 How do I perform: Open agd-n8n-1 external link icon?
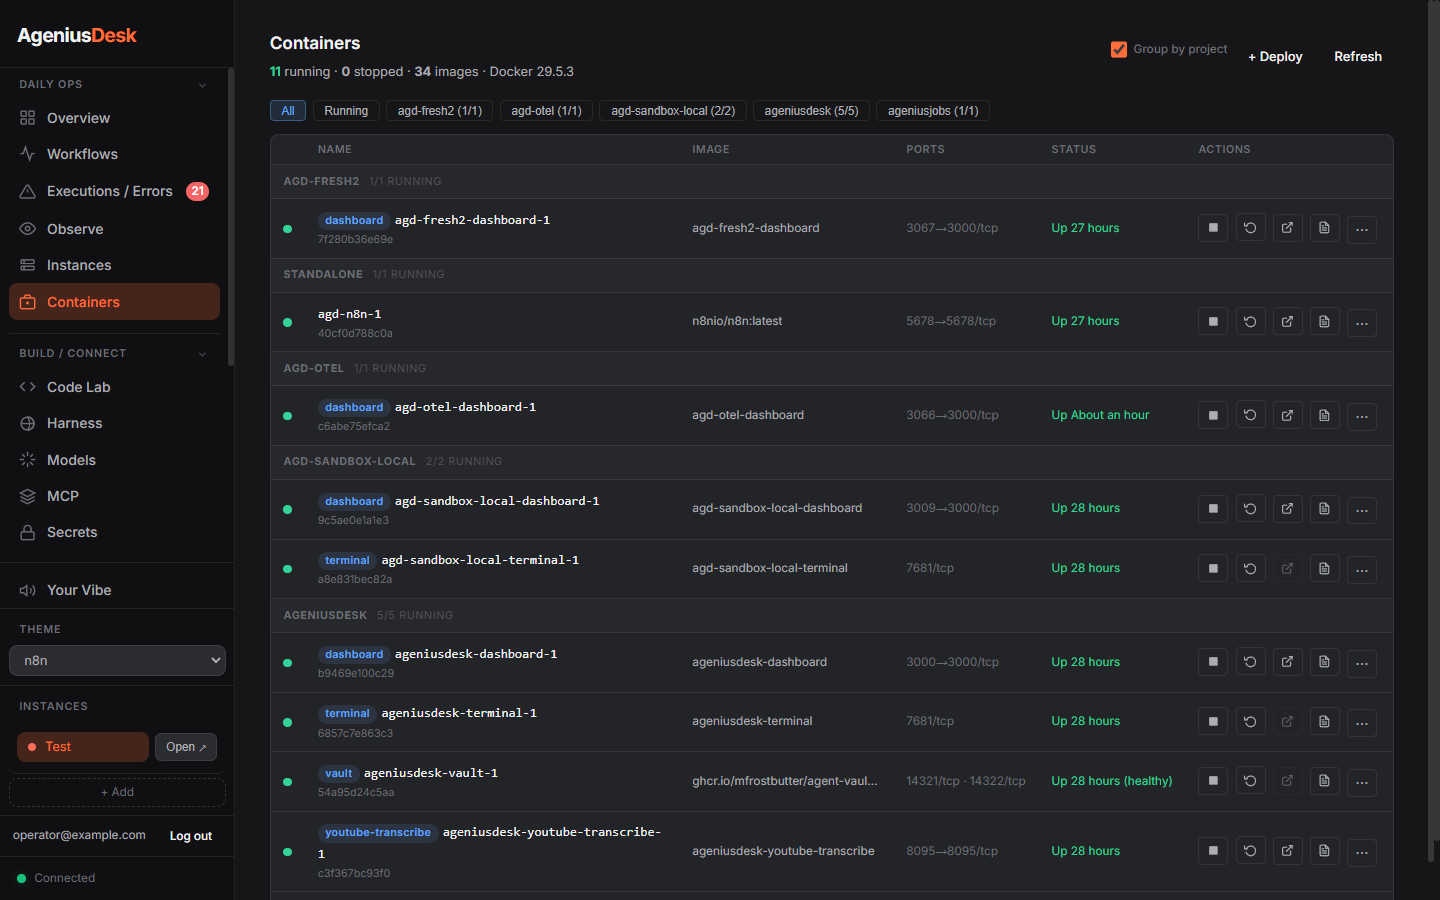click(x=1287, y=322)
